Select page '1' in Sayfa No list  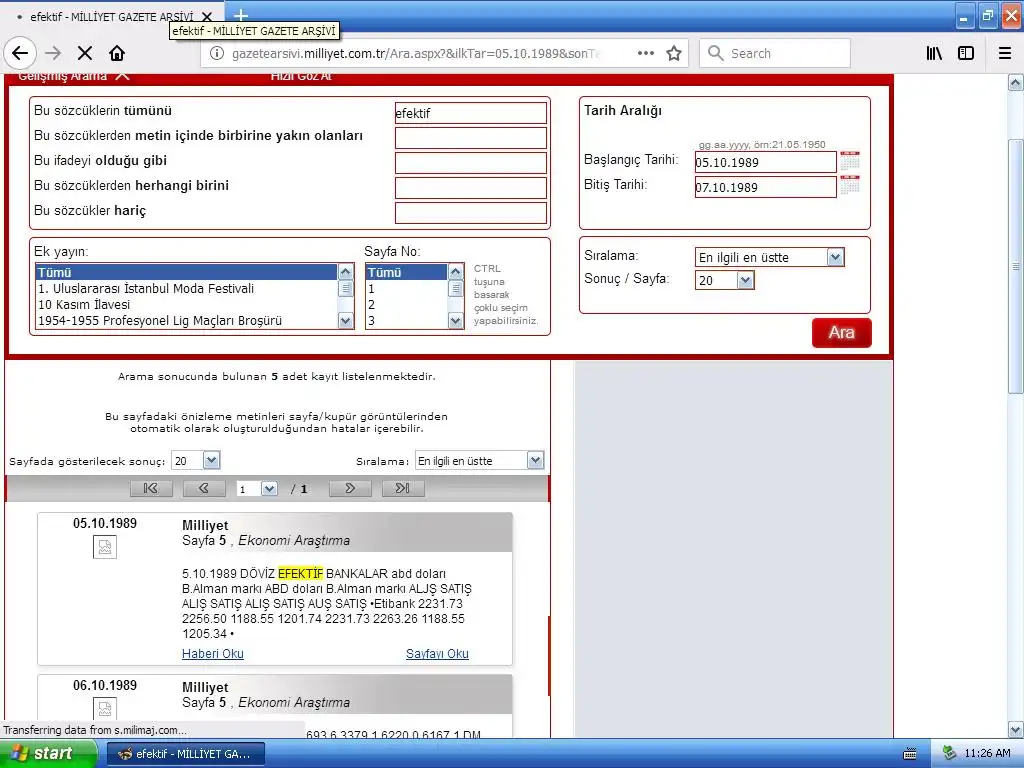click(406, 288)
